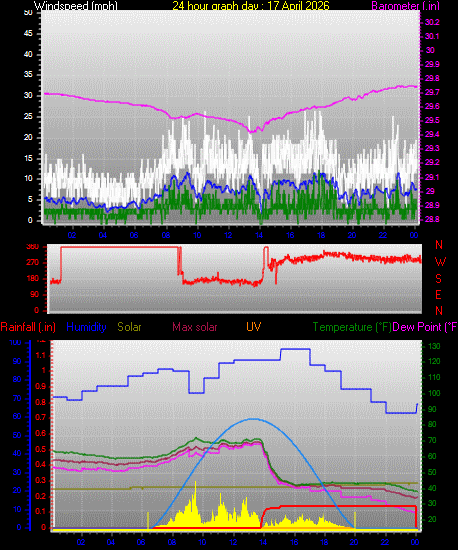Click windspeed axis value 5
The width and height of the screenshot is (458, 550).
tap(30, 200)
